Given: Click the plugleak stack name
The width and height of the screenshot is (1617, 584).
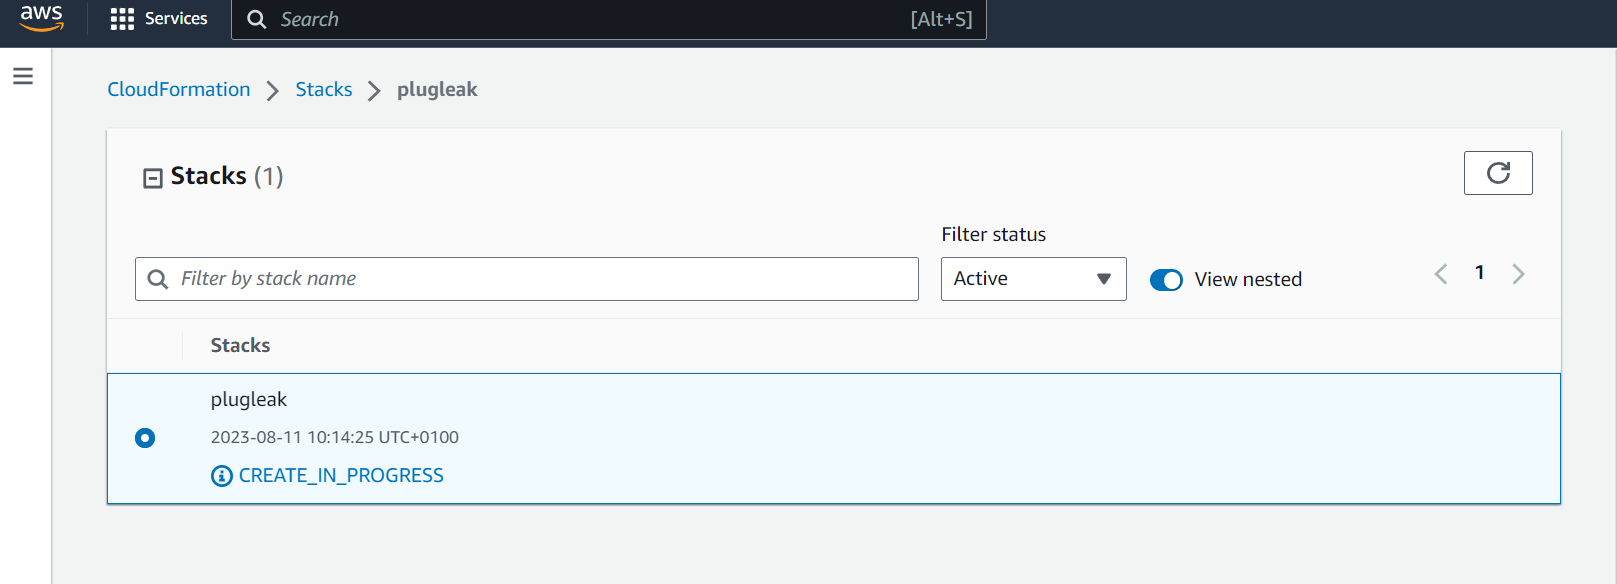Looking at the screenshot, I should click(x=249, y=399).
